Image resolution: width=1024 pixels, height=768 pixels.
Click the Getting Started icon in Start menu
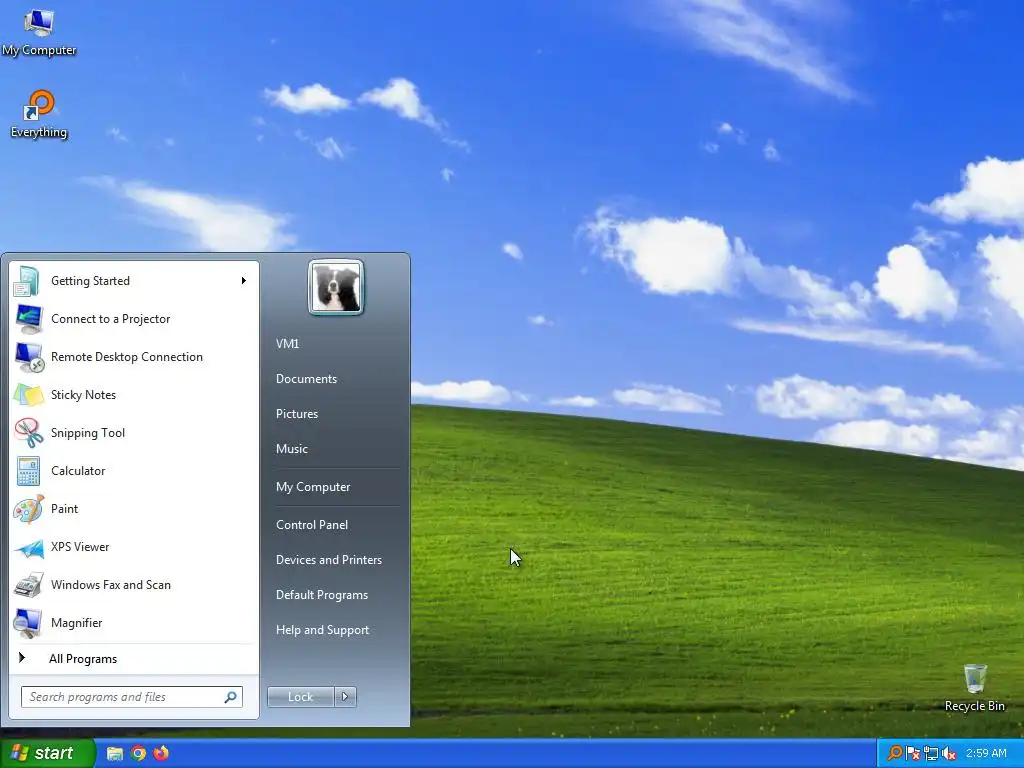[x=28, y=281]
